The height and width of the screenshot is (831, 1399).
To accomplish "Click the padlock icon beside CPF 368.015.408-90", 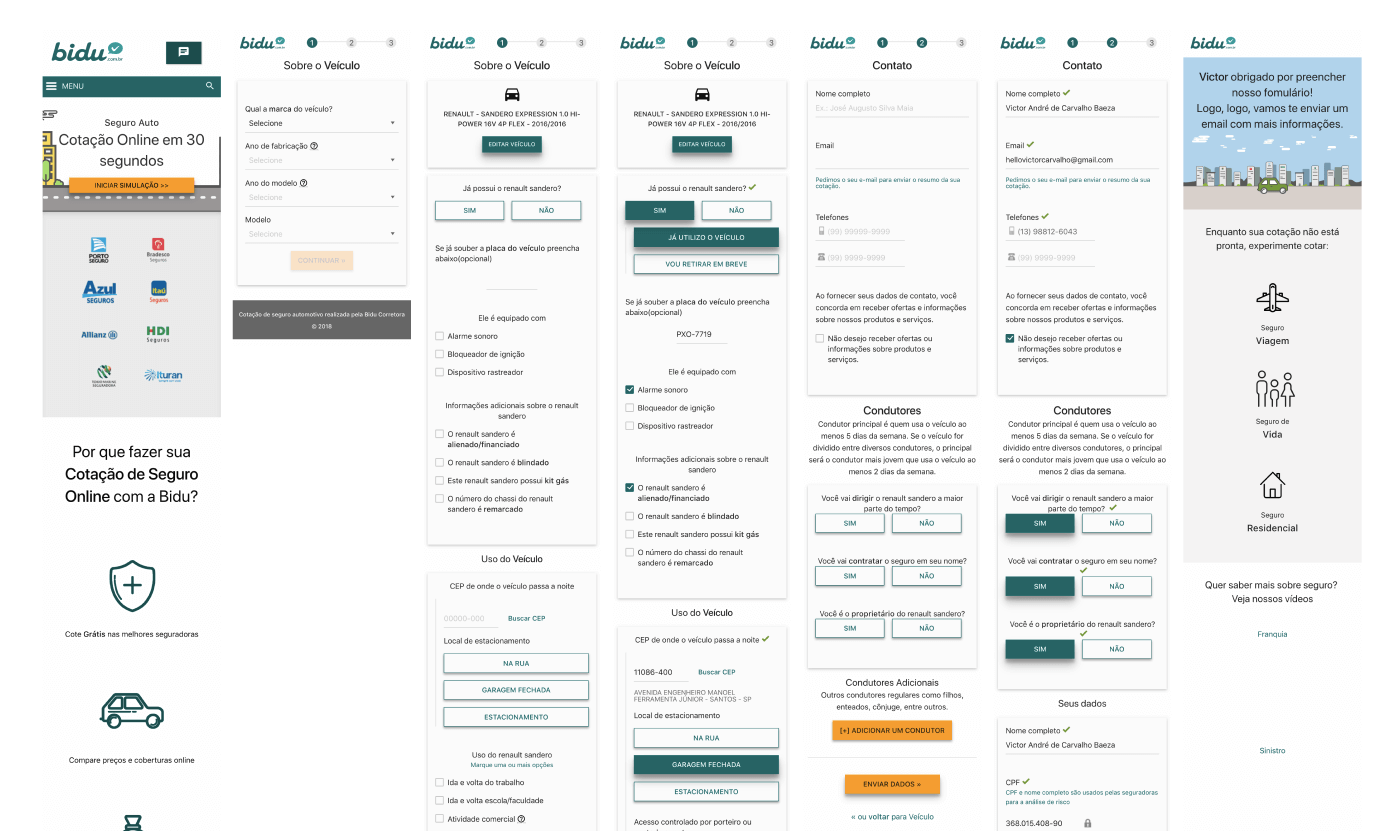I will (x=1086, y=823).
